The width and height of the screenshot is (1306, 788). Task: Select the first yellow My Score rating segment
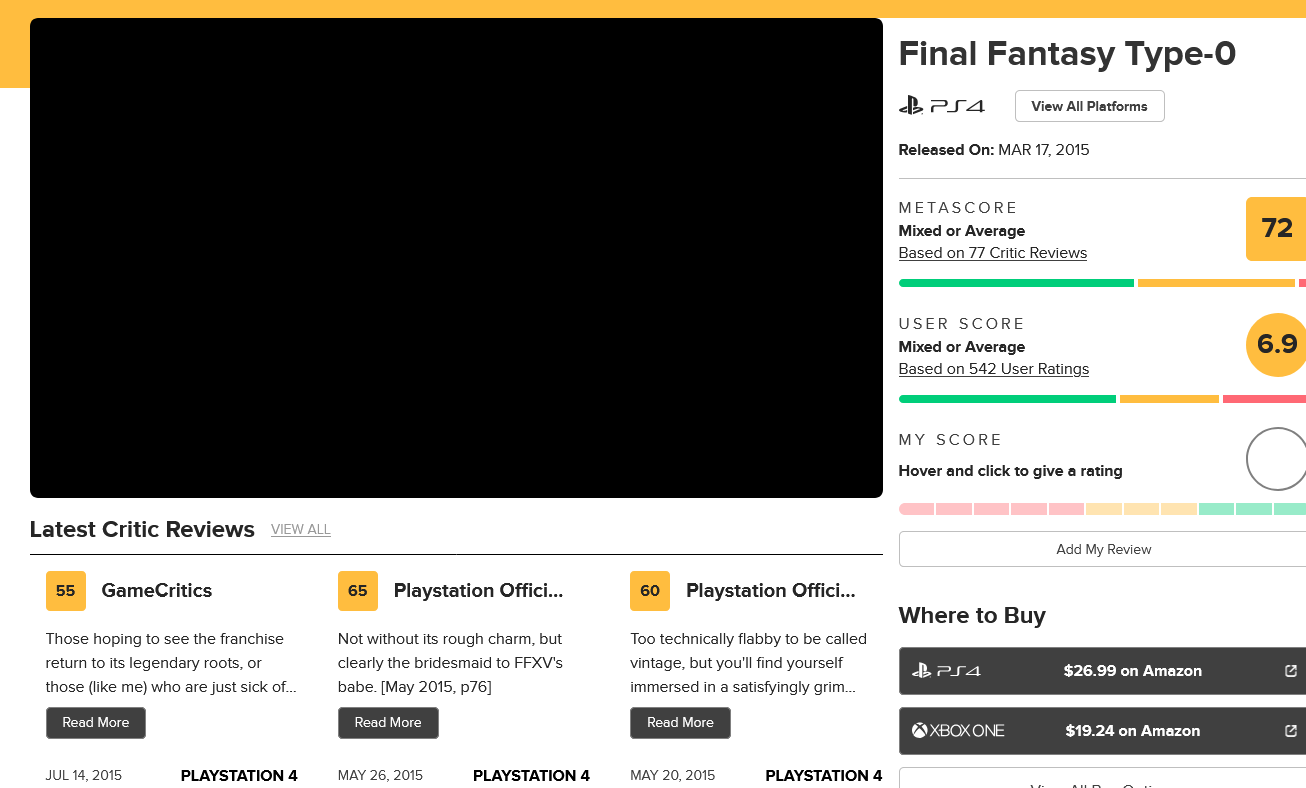click(1103, 509)
